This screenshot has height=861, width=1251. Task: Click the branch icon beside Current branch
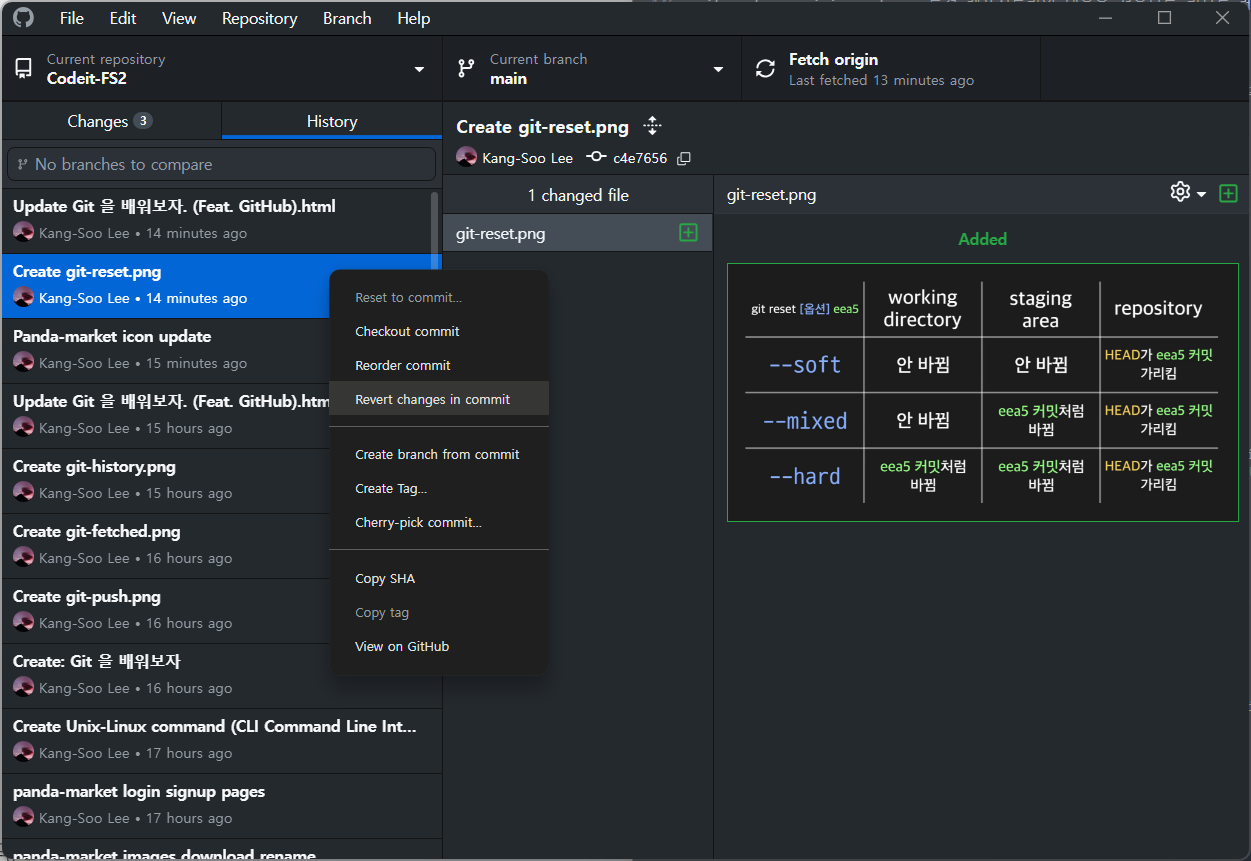coord(466,69)
